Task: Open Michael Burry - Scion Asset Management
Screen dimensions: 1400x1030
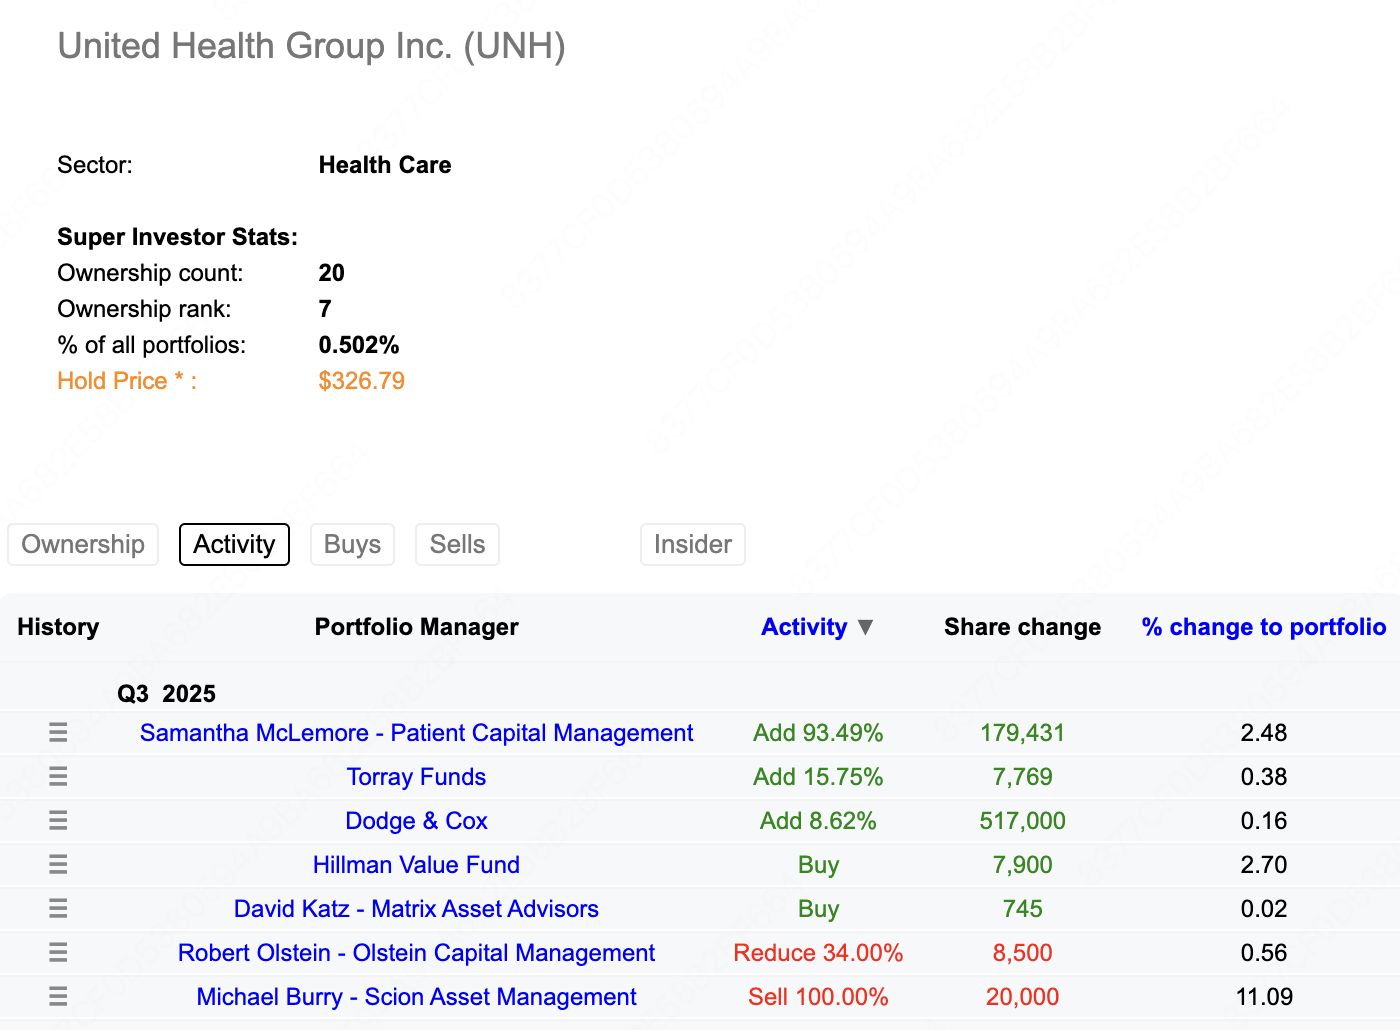Action: pos(416,997)
